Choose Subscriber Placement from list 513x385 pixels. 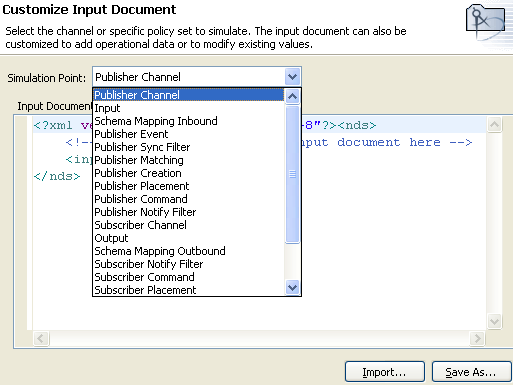[189, 290]
